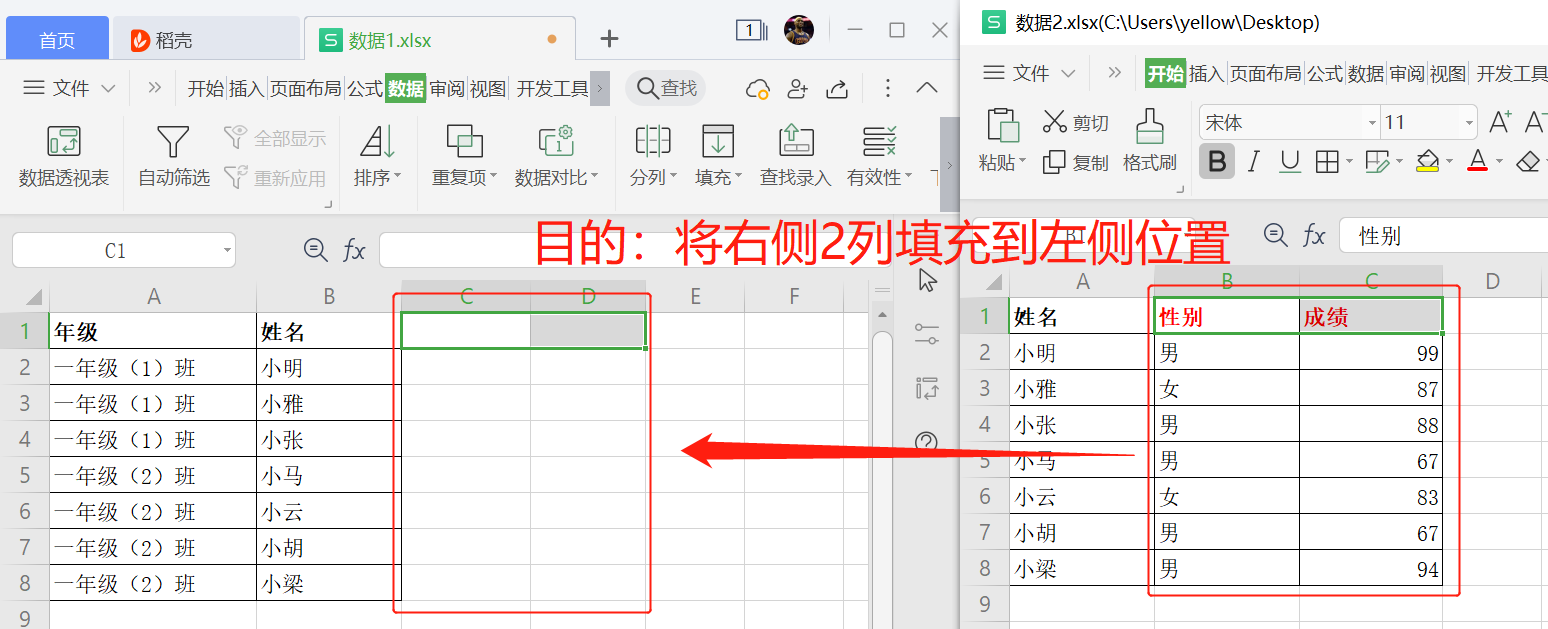The width and height of the screenshot is (1548, 629).
Task: Open the 有效性 dropdown
Action: click(x=879, y=178)
